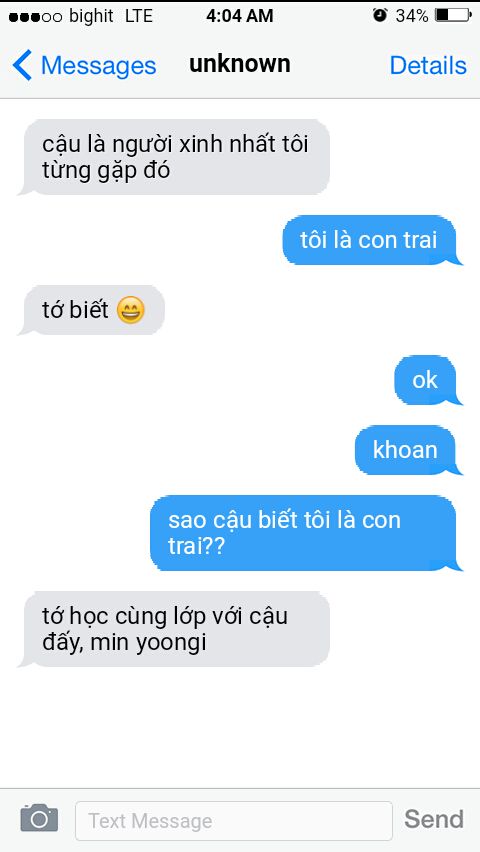Tap the camera icon beside message field
Screen dimensions: 480x852
click(x=39, y=818)
